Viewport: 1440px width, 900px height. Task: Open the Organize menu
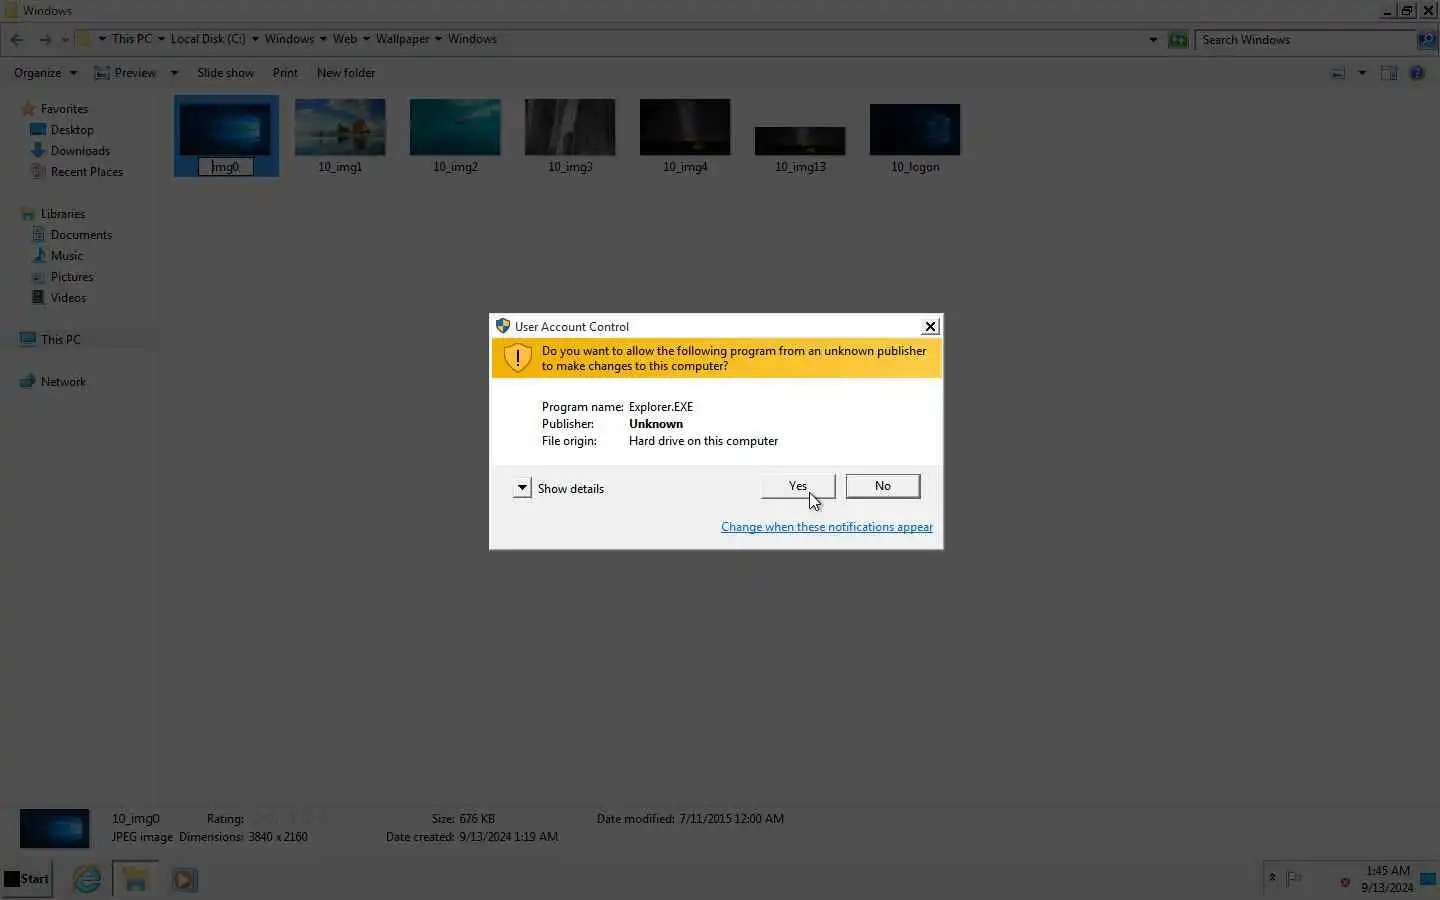coord(45,73)
